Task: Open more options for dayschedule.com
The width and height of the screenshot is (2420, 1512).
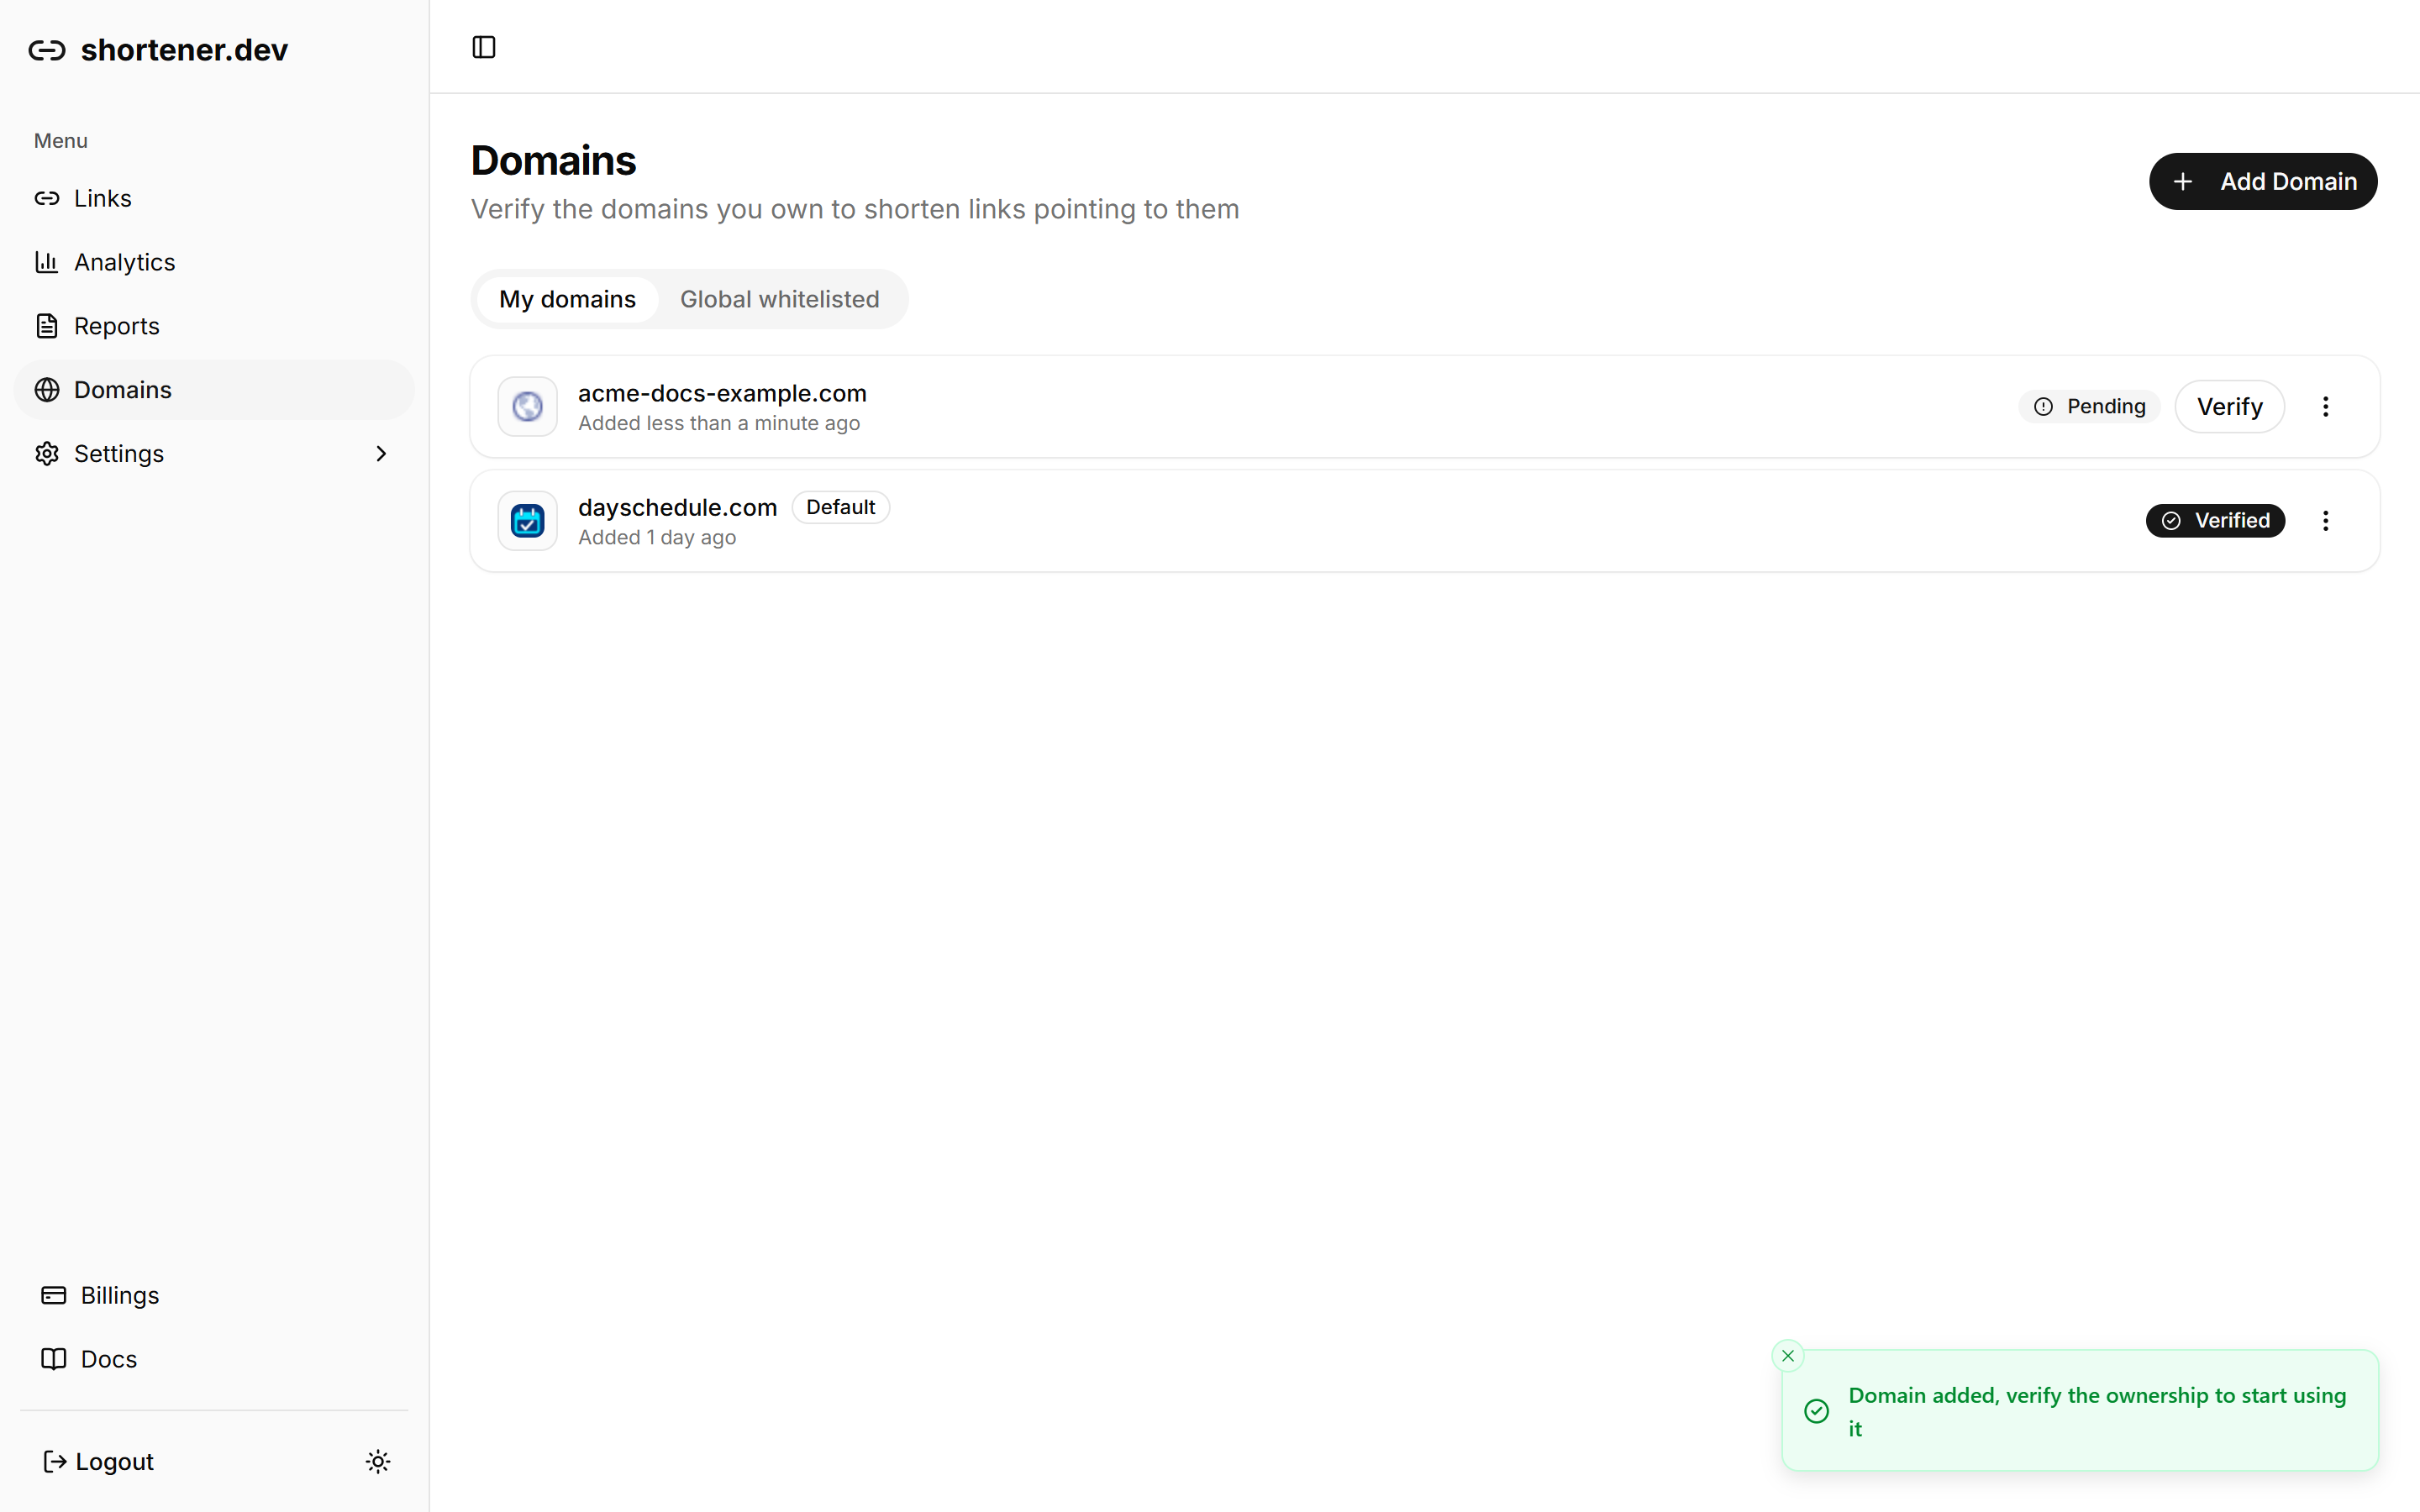Action: 2326,521
